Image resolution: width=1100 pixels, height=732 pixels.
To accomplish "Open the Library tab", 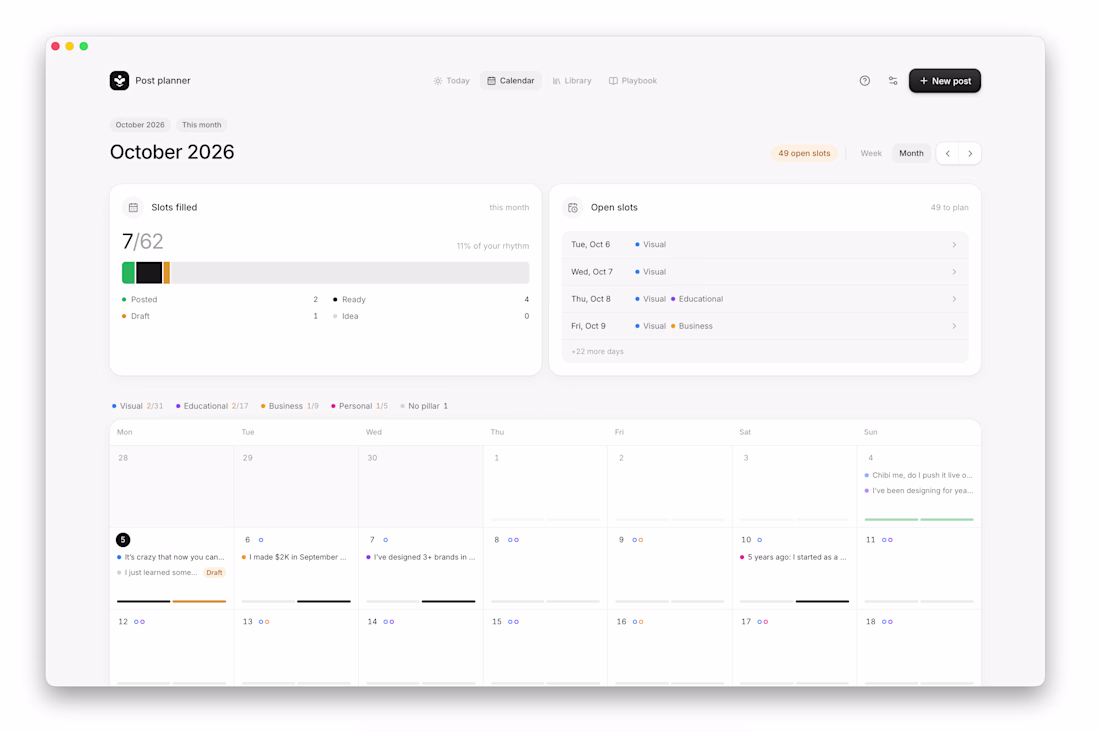I will (572, 81).
